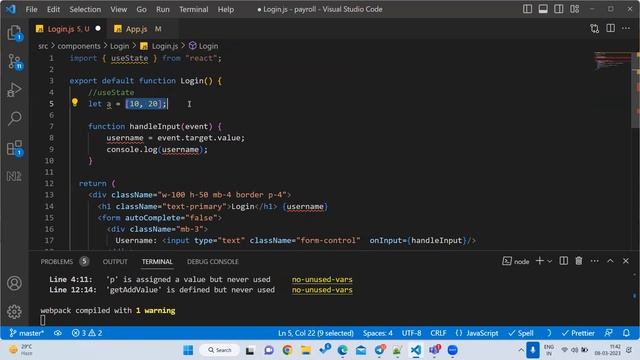This screenshot has height=360, width=640.
Task: Switch git branch master in status bar
Action: coord(27,333)
